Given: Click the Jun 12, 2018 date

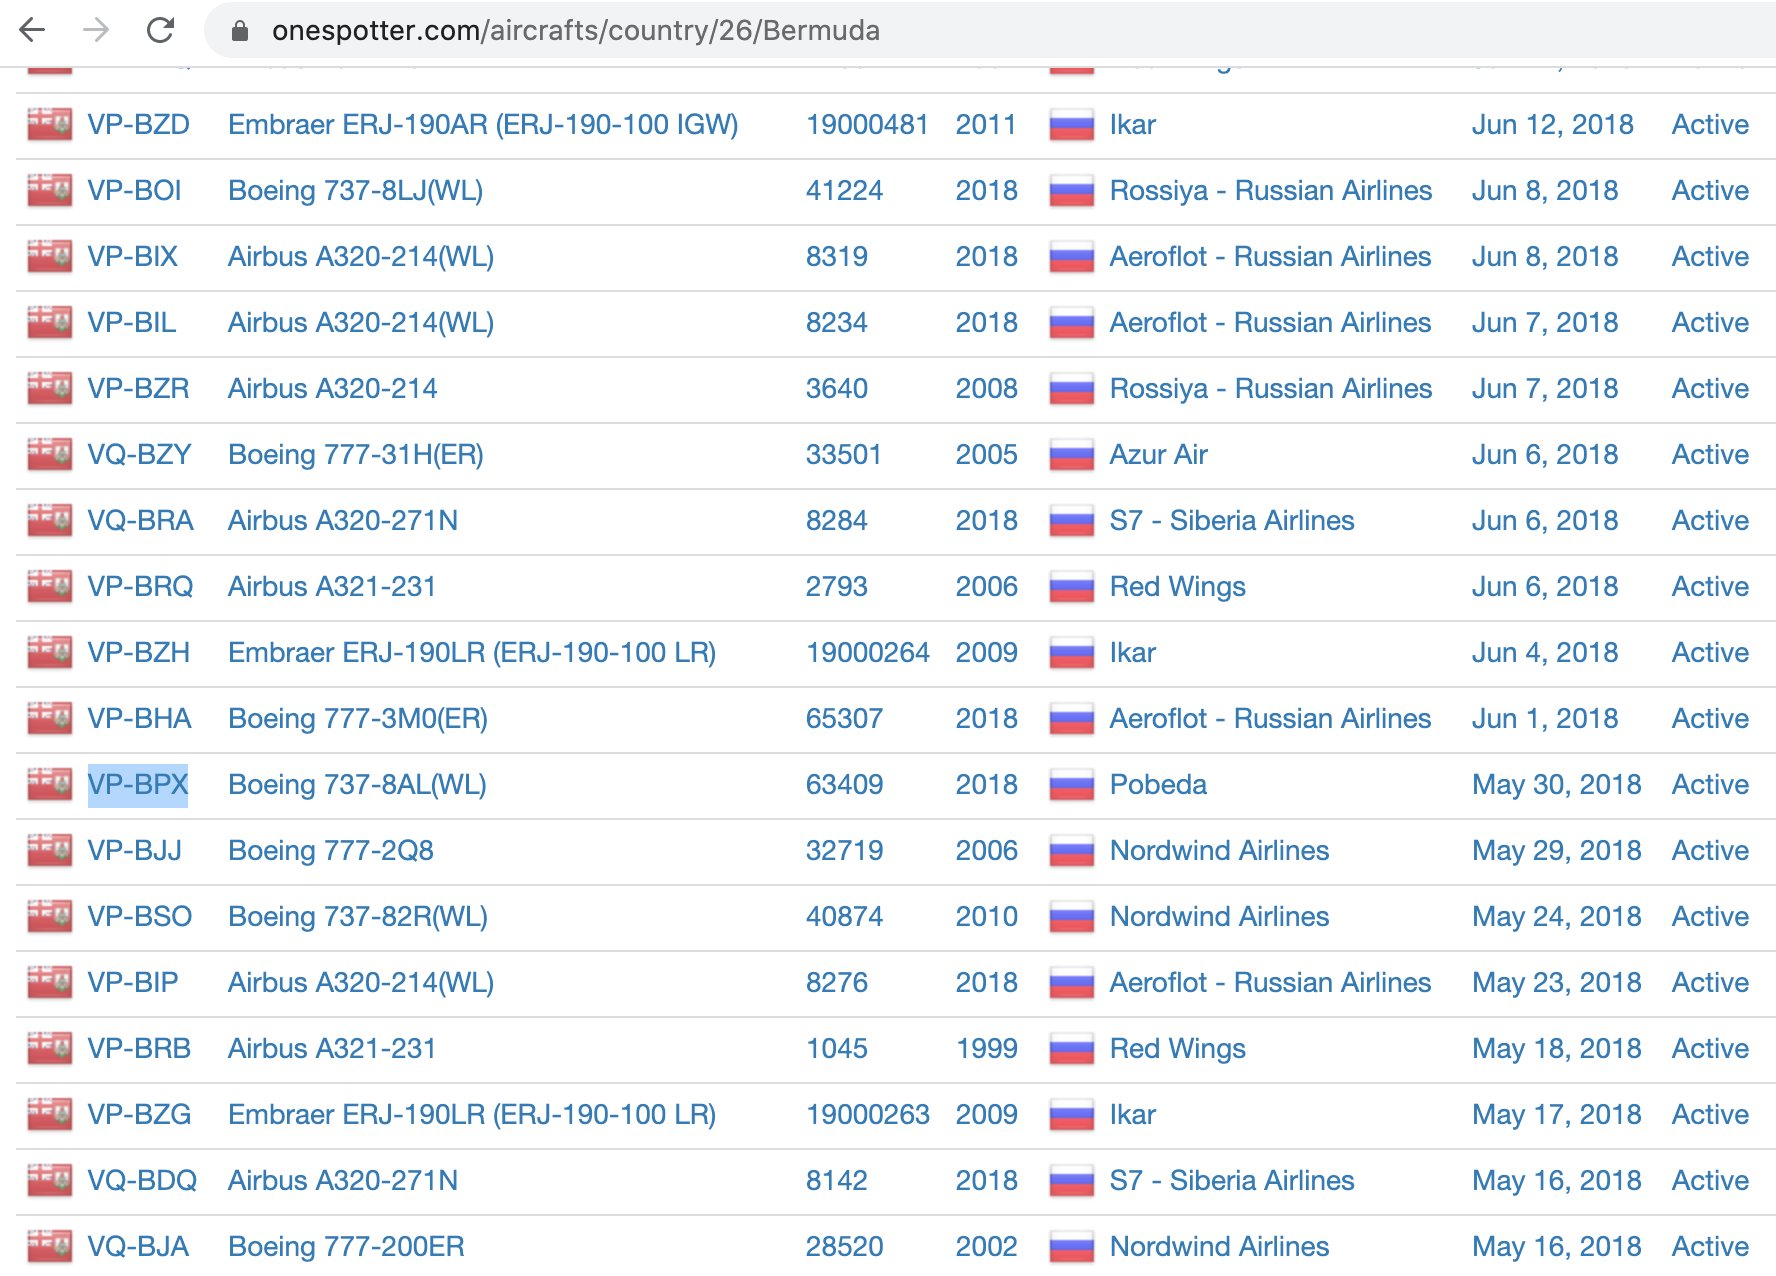Looking at the screenshot, I should pyautogui.click(x=1553, y=125).
